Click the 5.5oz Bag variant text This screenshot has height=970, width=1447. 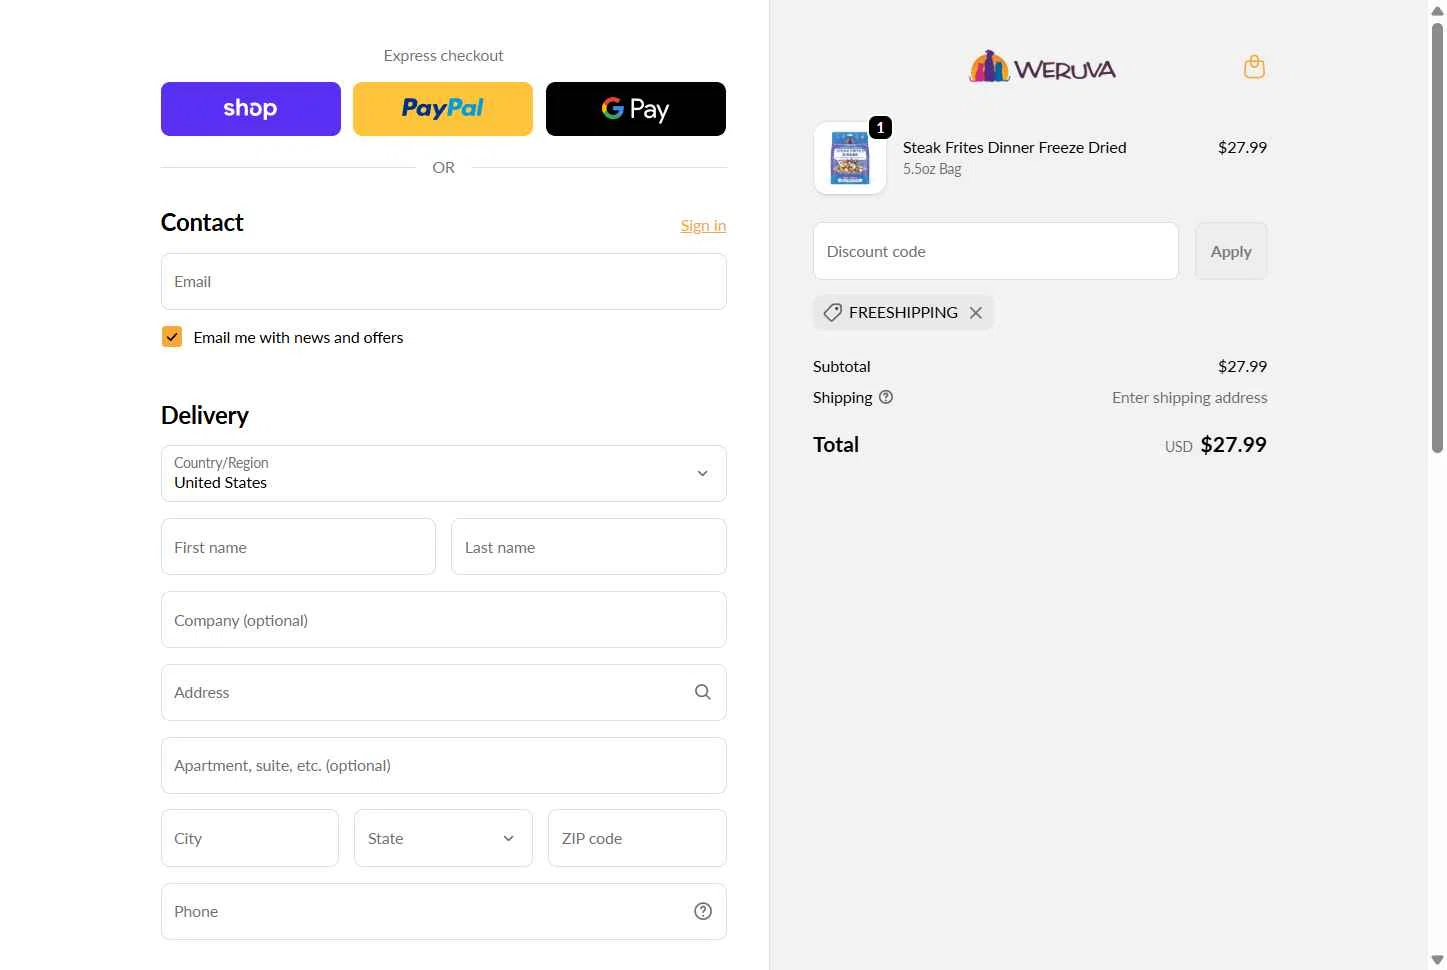[932, 169]
